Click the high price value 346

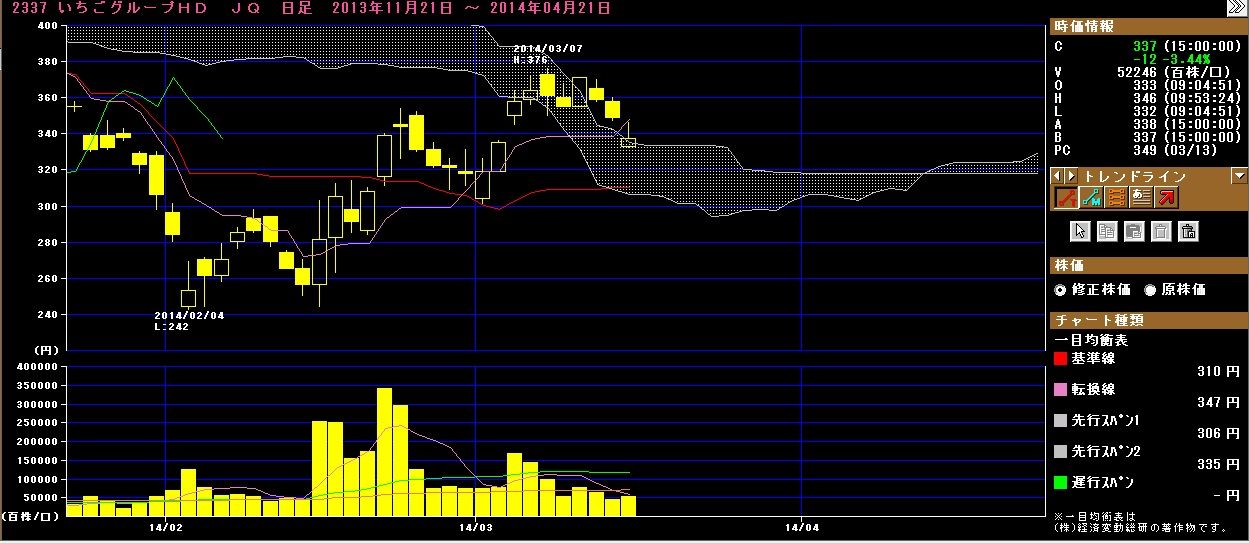coord(1144,98)
